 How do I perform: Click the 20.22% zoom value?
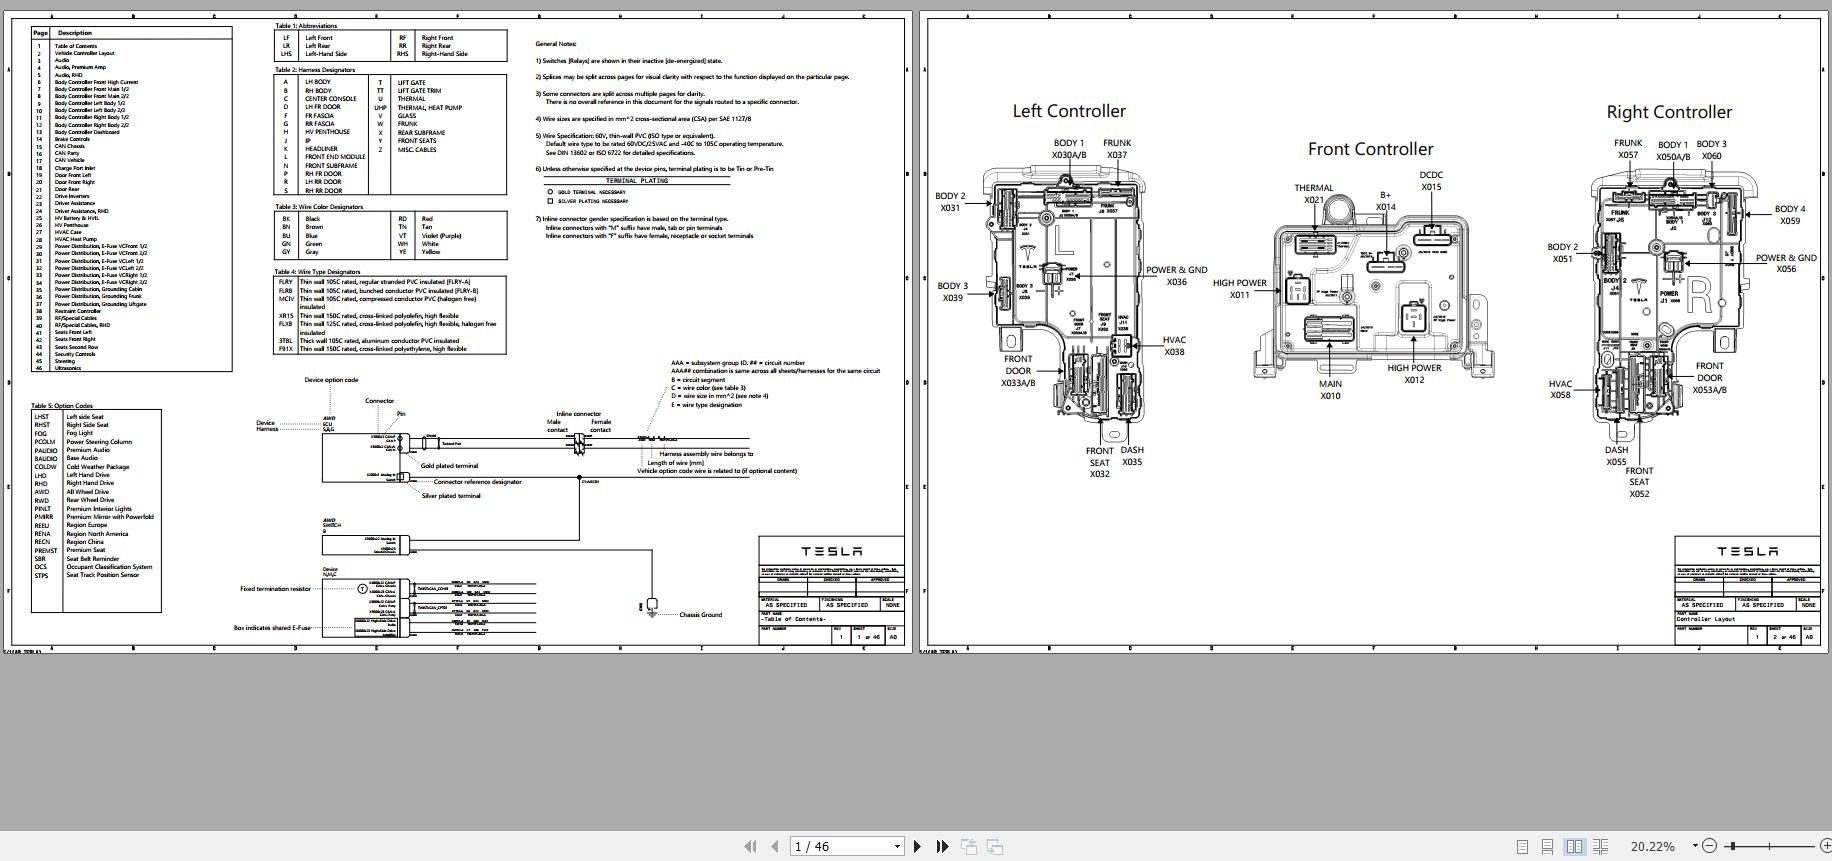point(1652,846)
